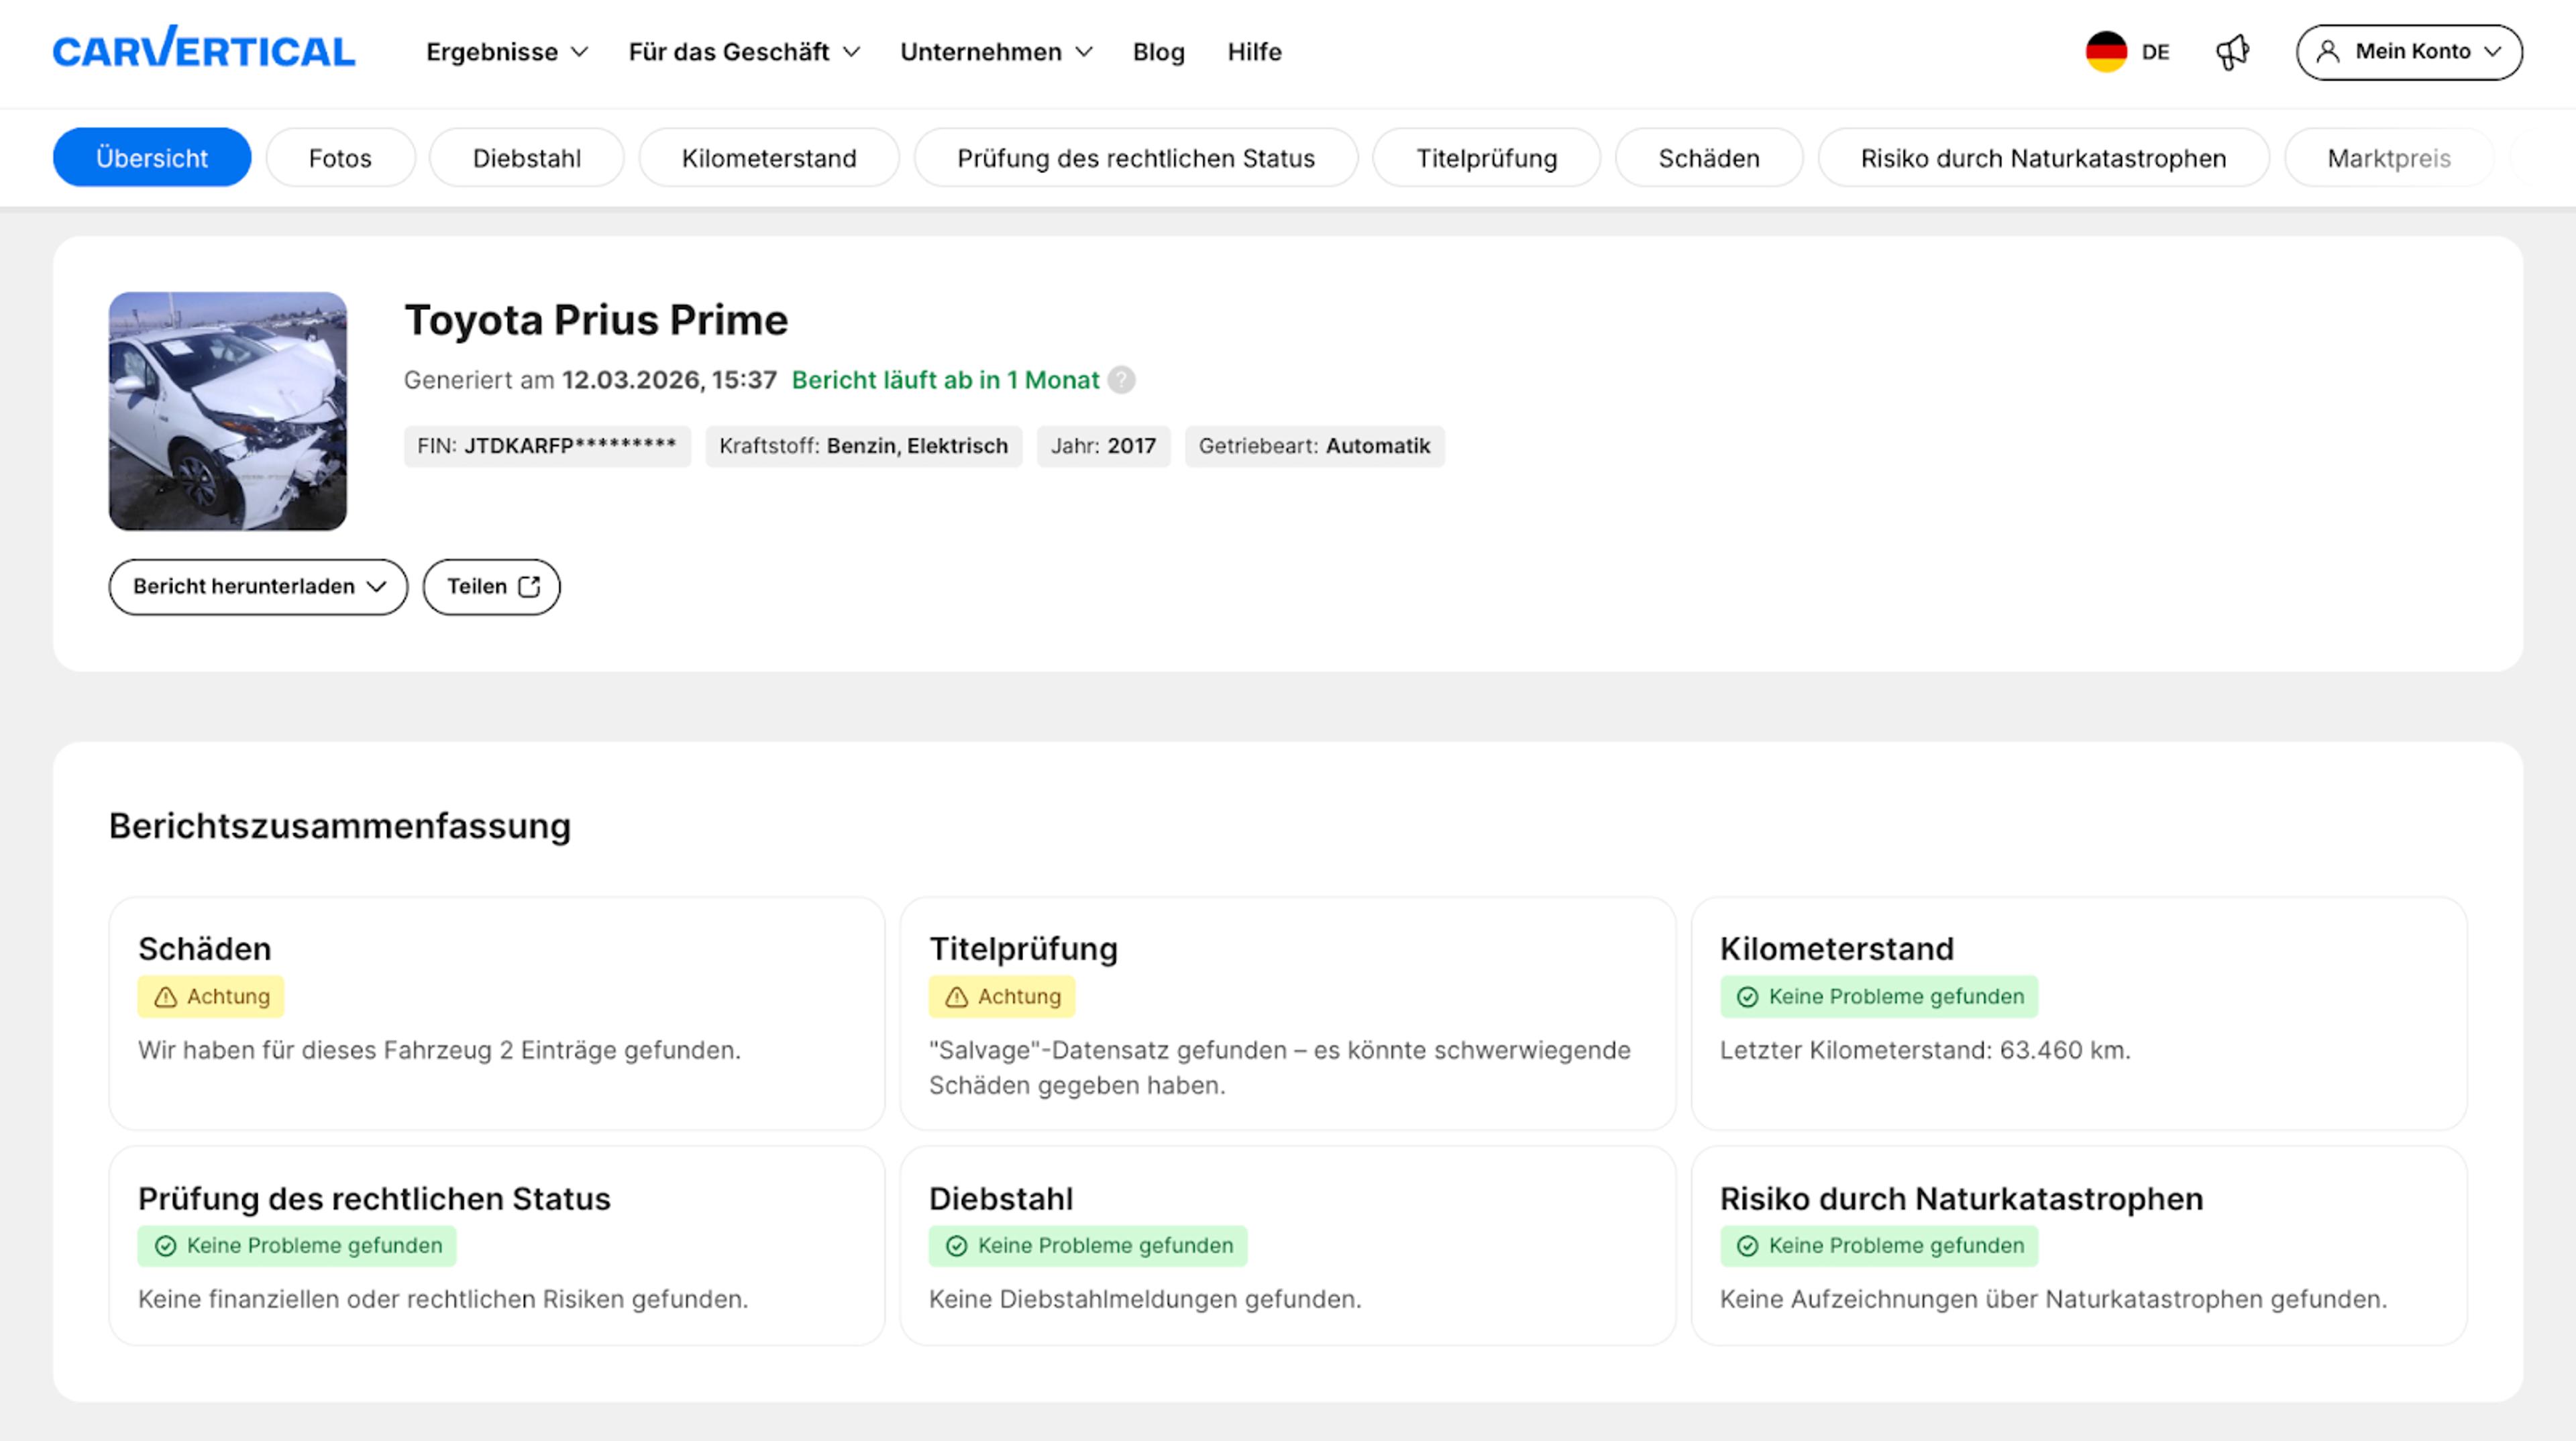Switch to the Fotos tab
Image resolution: width=2576 pixels, height=1441 pixels.
tap(340, 158)
